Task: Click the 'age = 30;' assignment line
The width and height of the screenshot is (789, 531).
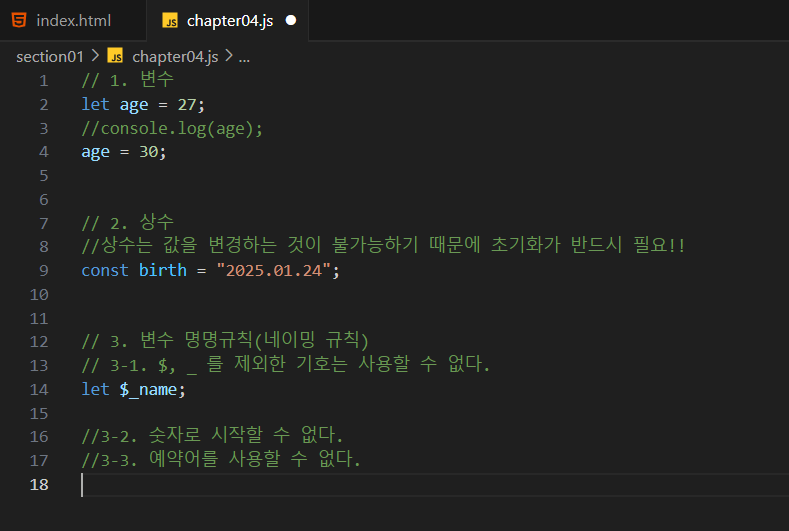Action: [x=124, y=152]
